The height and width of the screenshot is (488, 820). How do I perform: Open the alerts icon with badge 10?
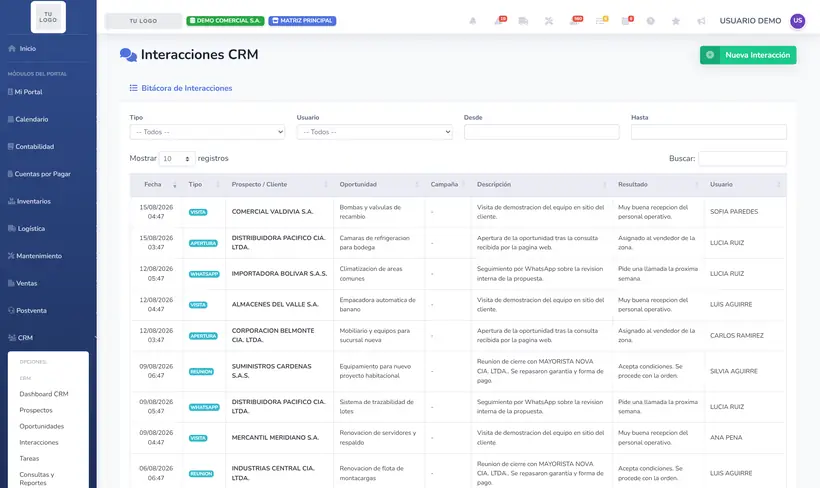(500, 20)
